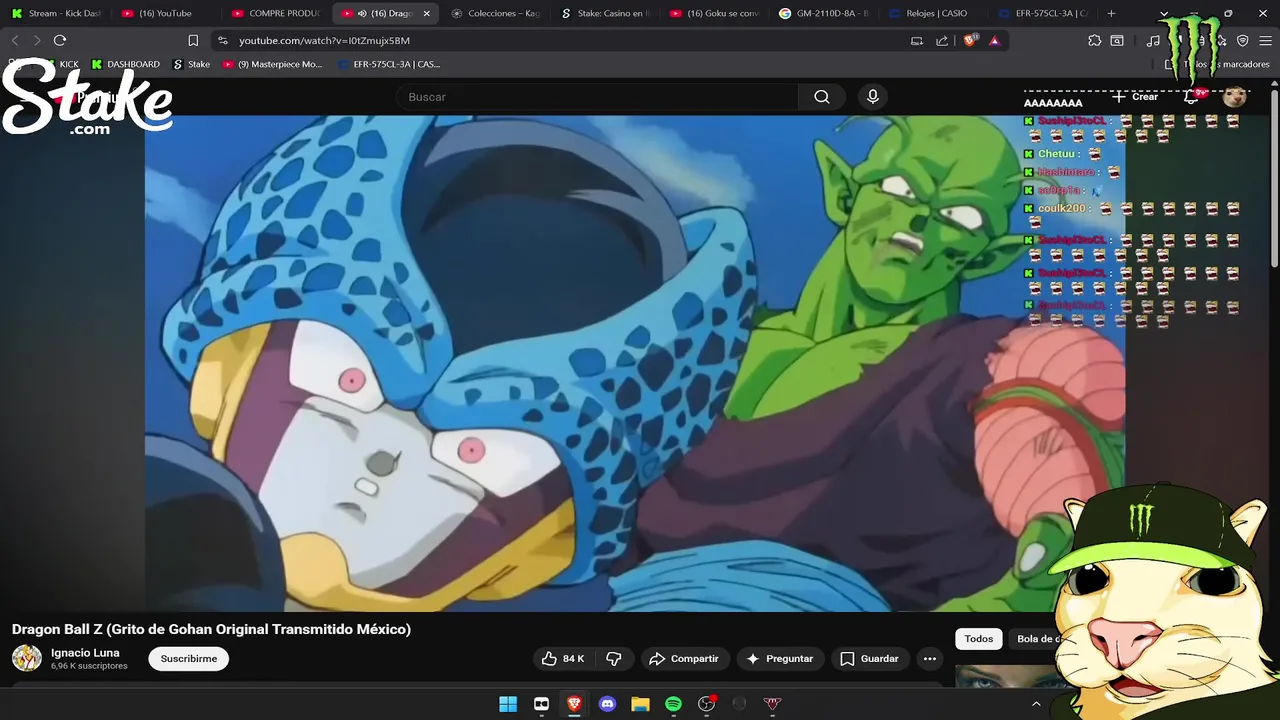This screenshot has width=1280, height=720.
Task: Open the media control music note icon
Action: click(x=1153, y=40)
